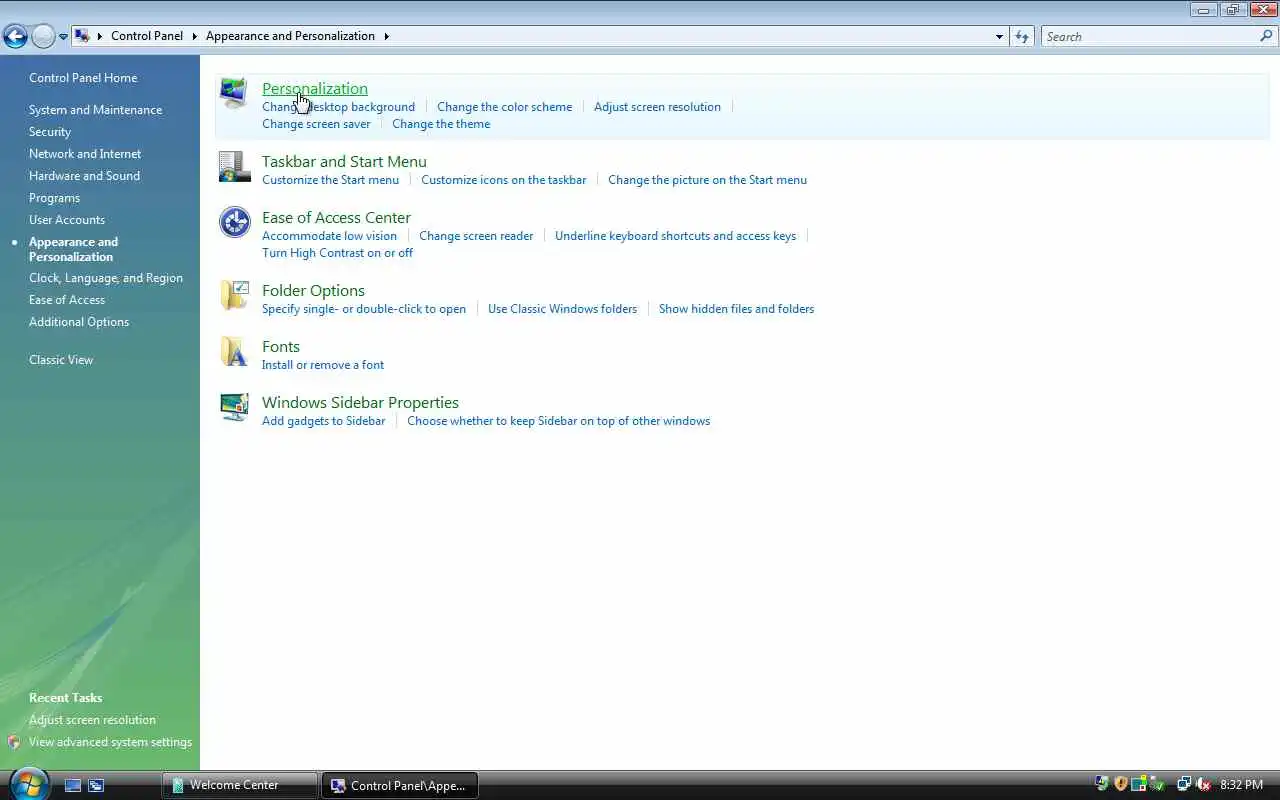The width and height of the screenshot is (1280, 800).
Task: Open the Windows Start orb
Action: click(x=28, y=783)
